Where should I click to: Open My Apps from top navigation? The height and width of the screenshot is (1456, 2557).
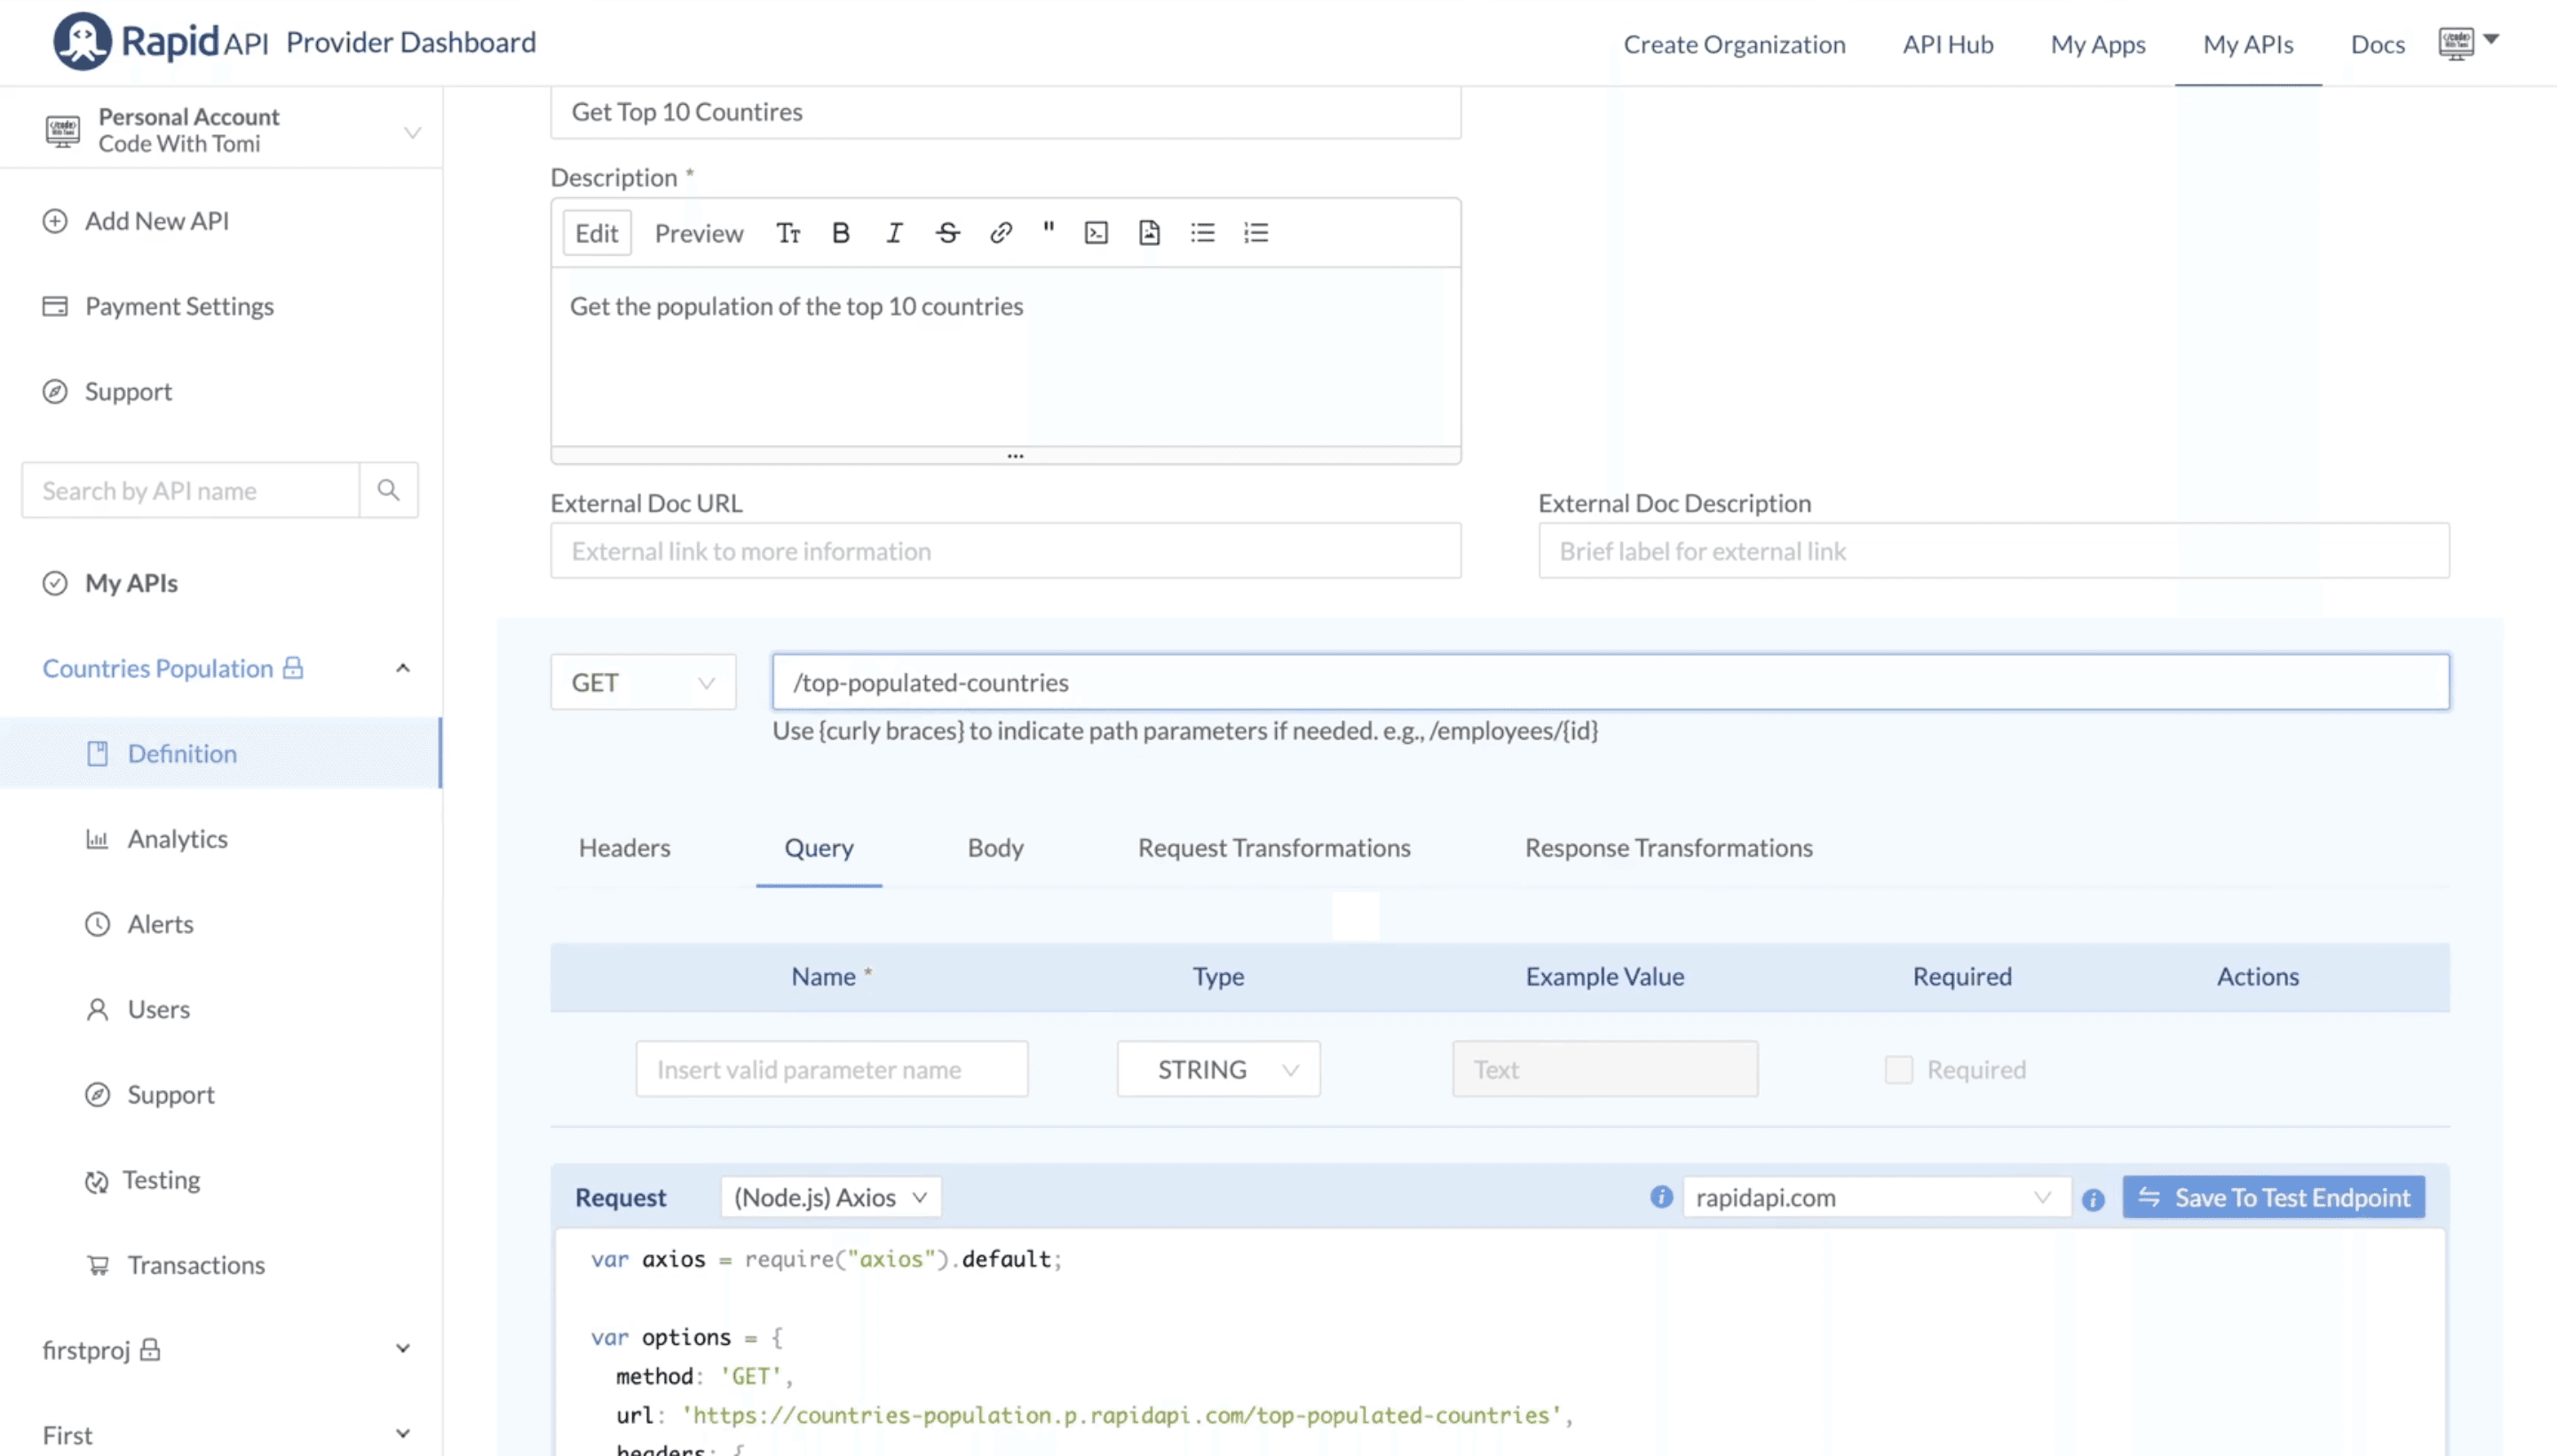click(2097, 44)
